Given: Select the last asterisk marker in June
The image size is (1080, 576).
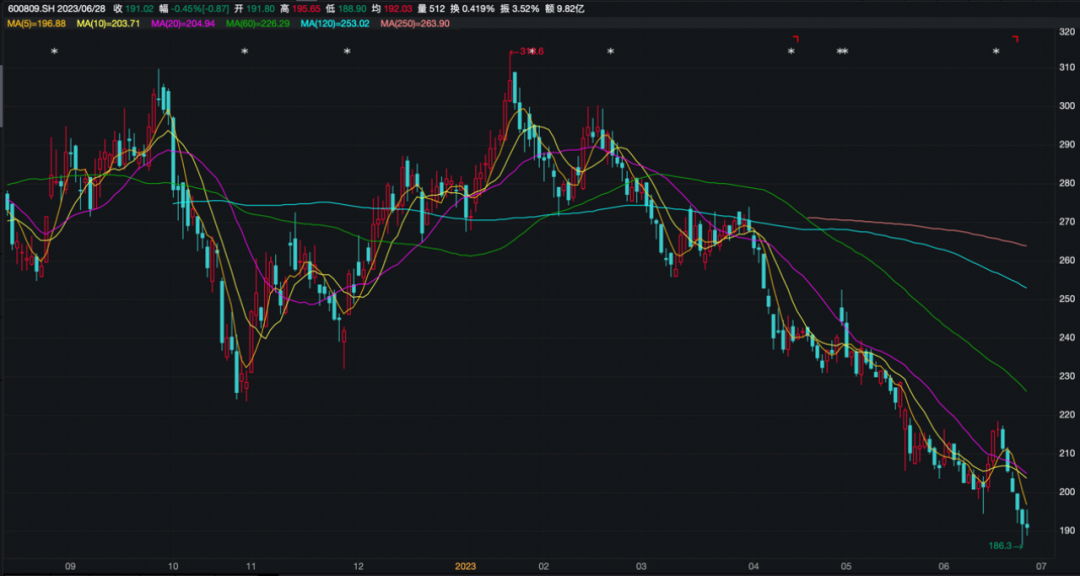Looking at the screenshot, I should [x=996, y=51].
